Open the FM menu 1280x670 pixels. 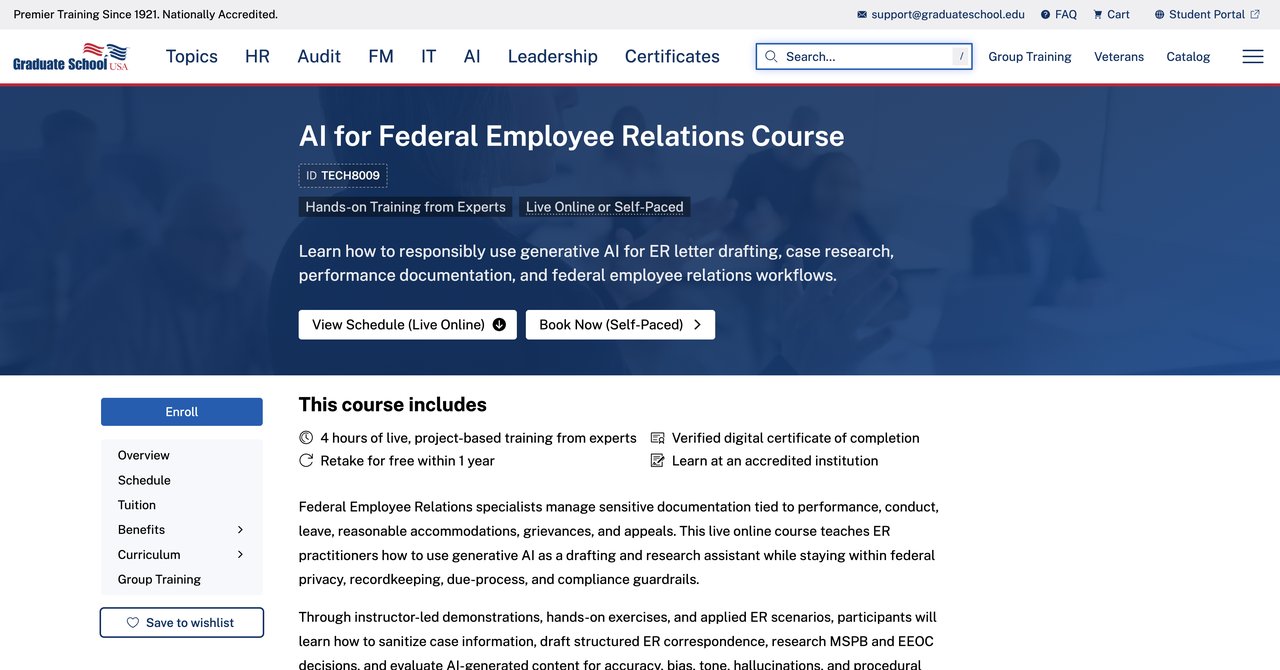(x=381, y=56)
